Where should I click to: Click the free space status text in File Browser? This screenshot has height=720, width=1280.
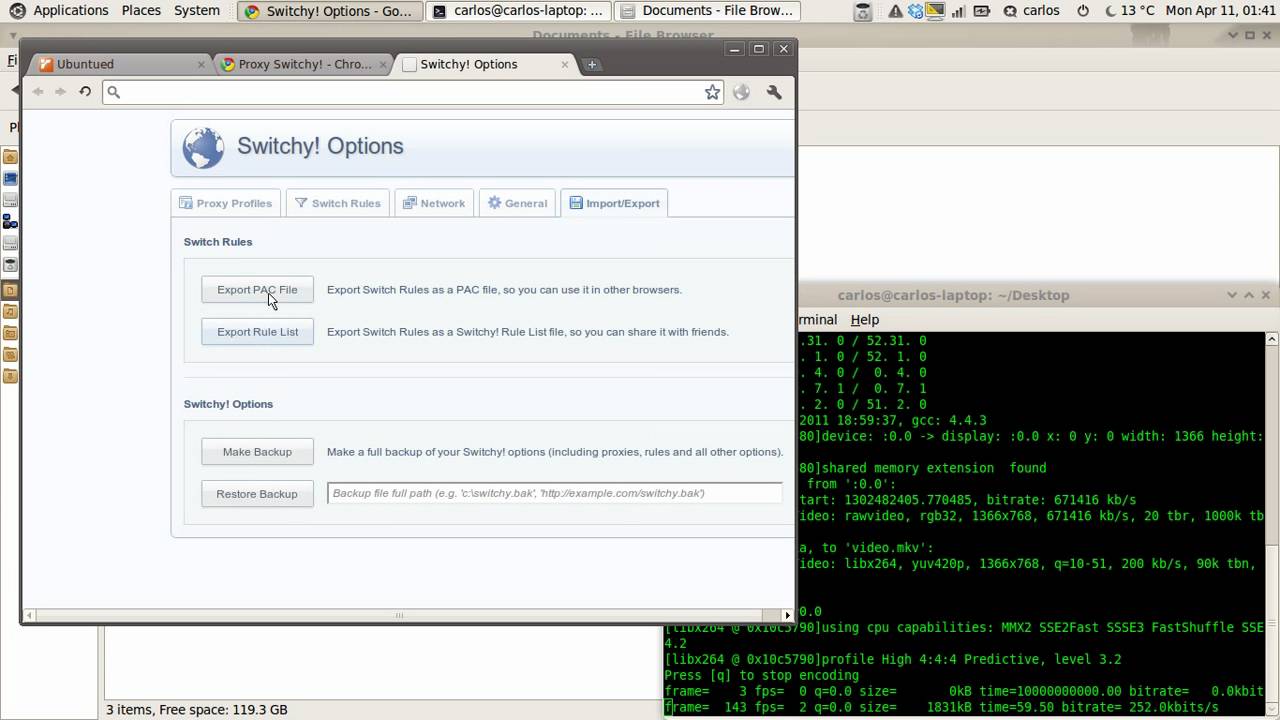point(197,709)
